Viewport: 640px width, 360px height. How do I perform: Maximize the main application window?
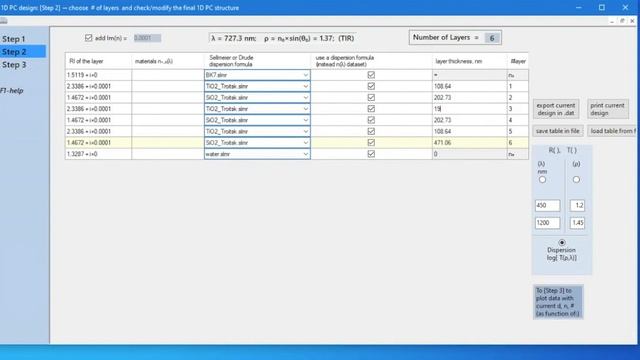[x=602, y=7]
